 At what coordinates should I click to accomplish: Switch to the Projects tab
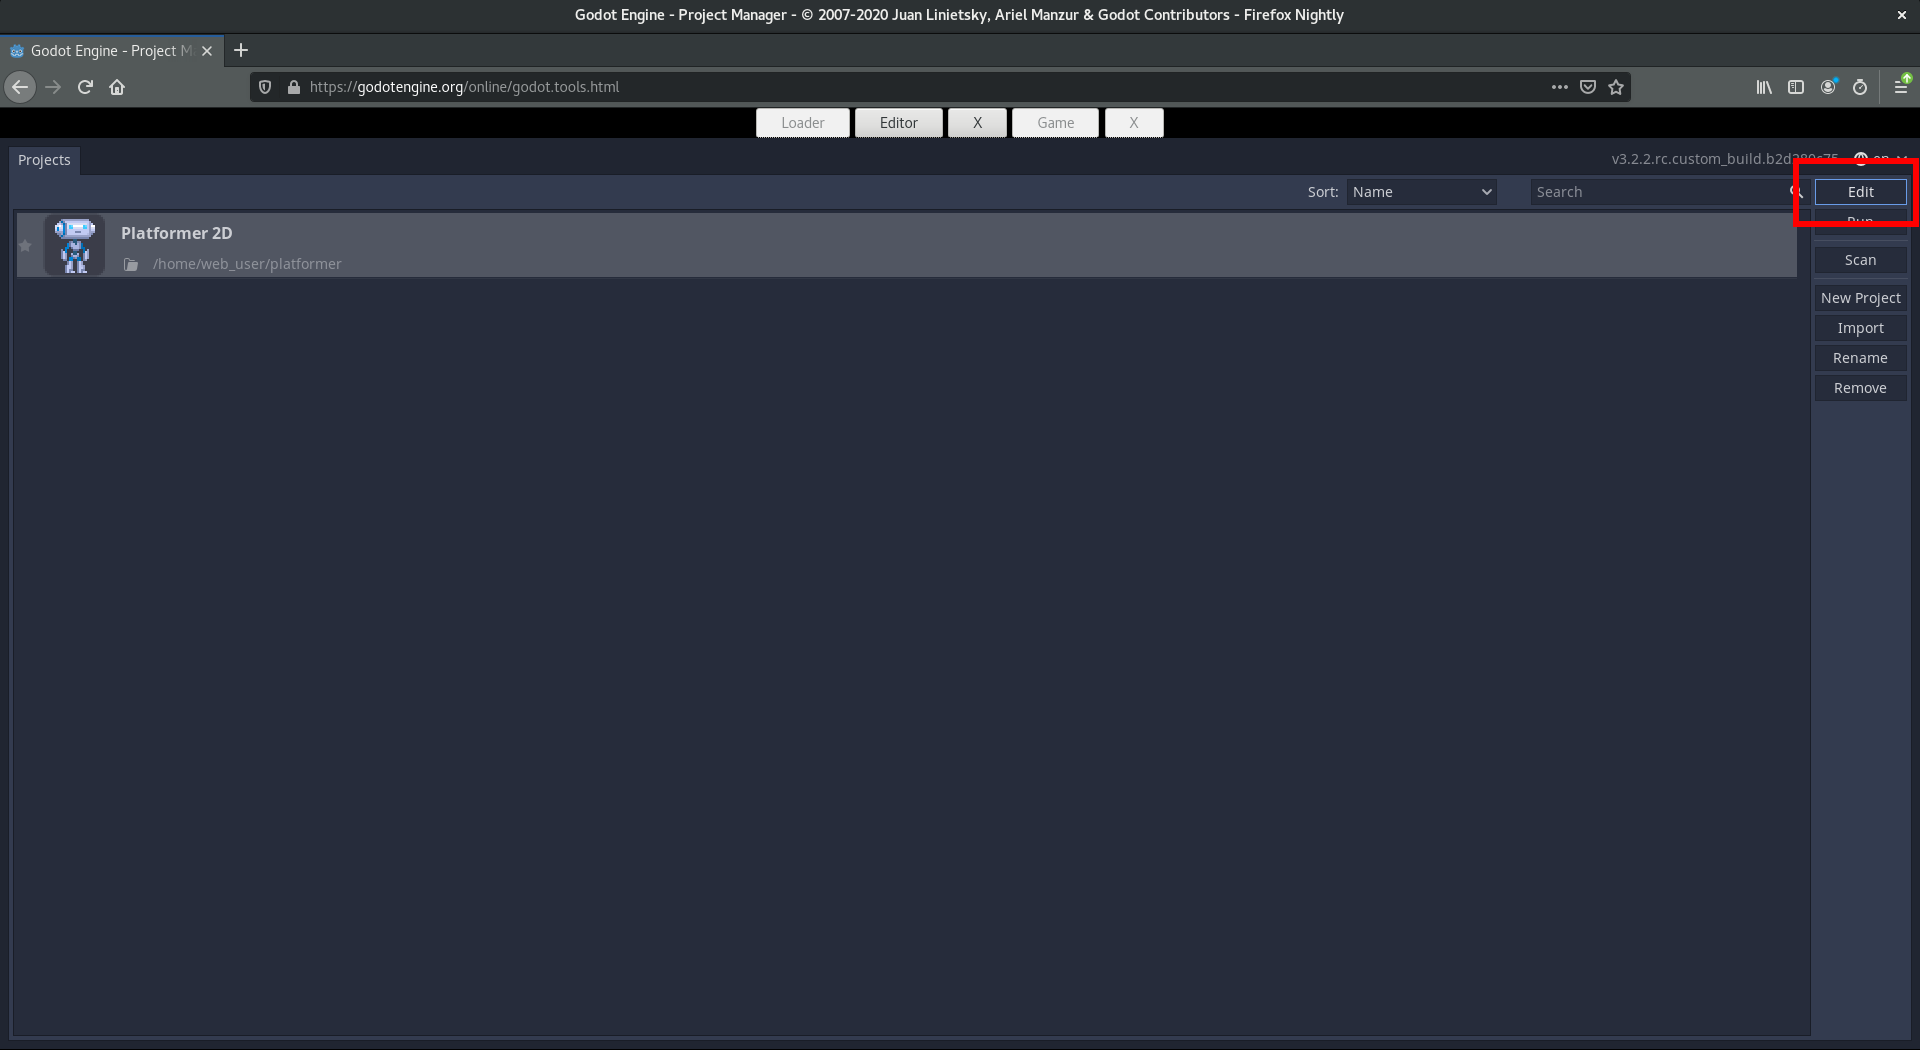(44, 160)
